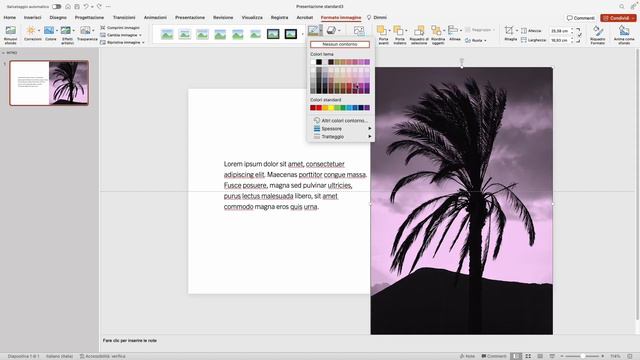Click Accessibilità: verifica in status bar

coord(102,356)
